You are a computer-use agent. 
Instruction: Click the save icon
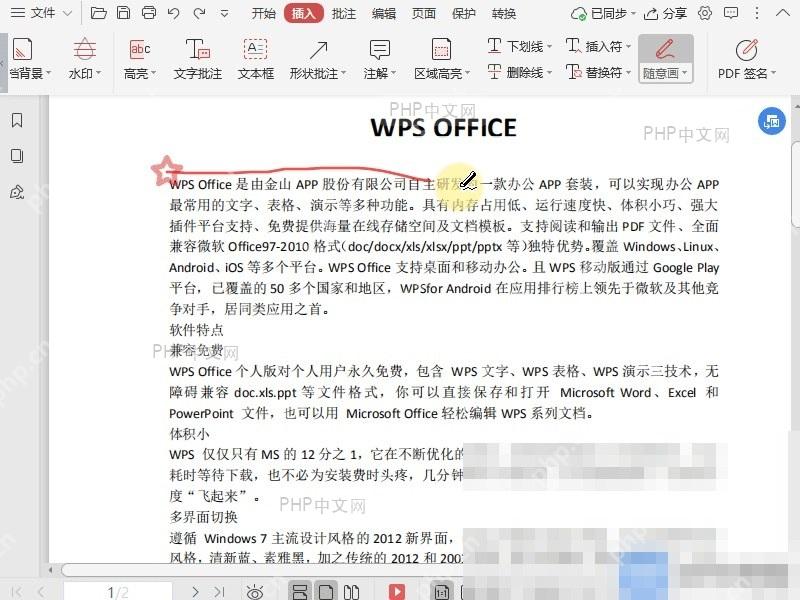point(123,13)
